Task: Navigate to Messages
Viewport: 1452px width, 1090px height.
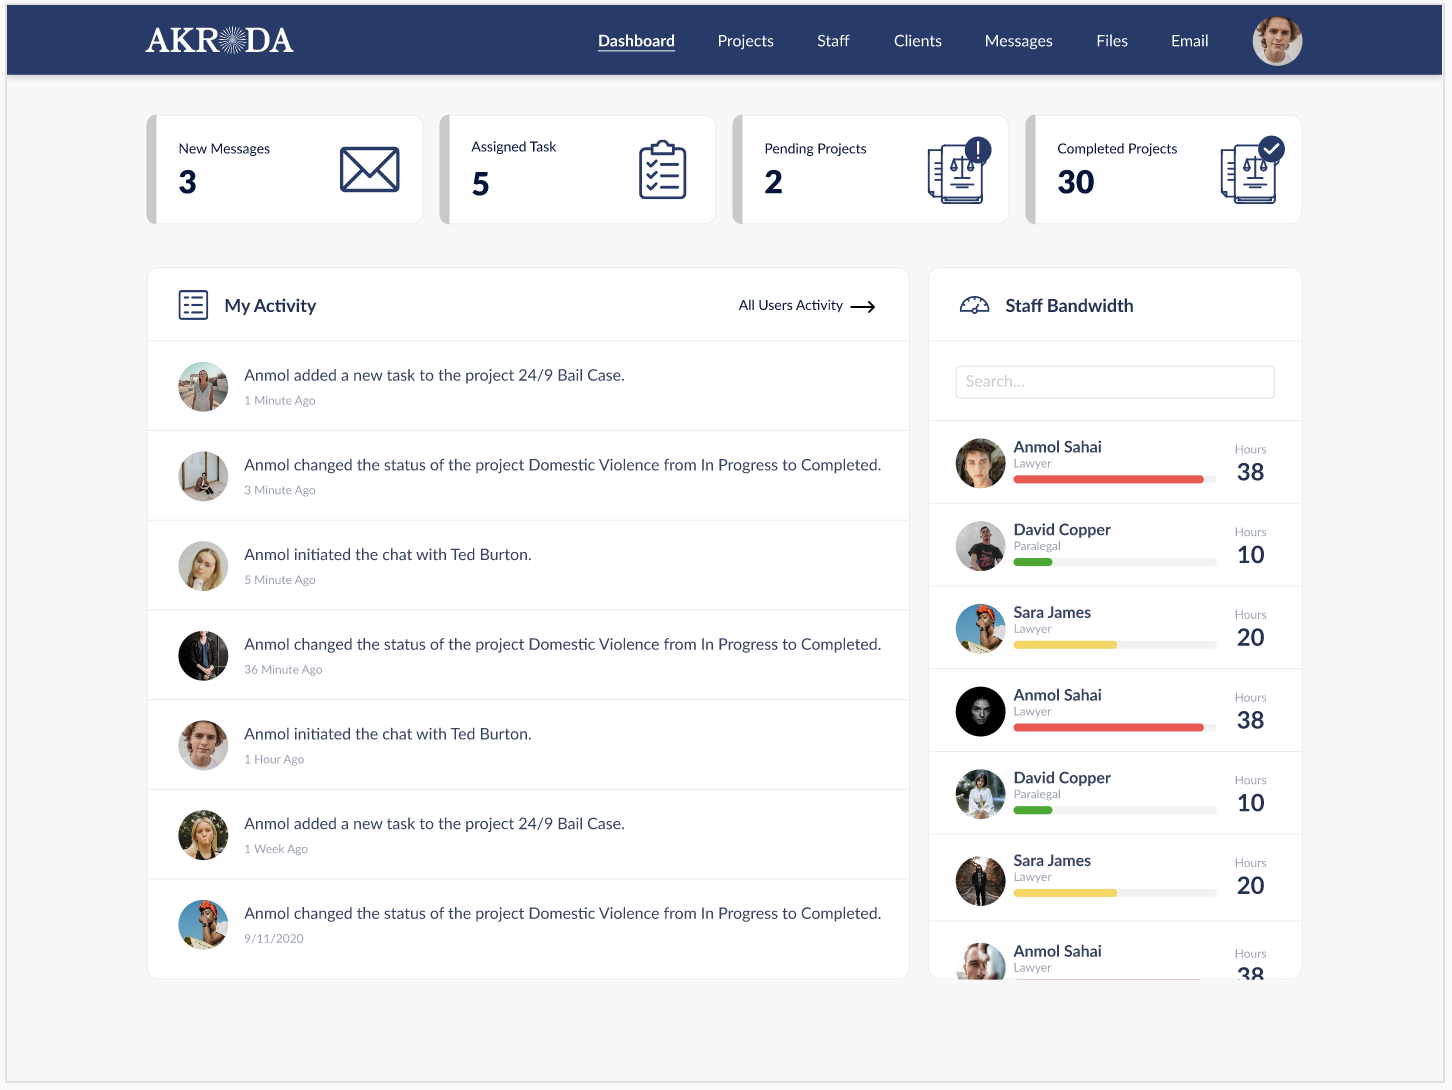Action: (1018, 41)
